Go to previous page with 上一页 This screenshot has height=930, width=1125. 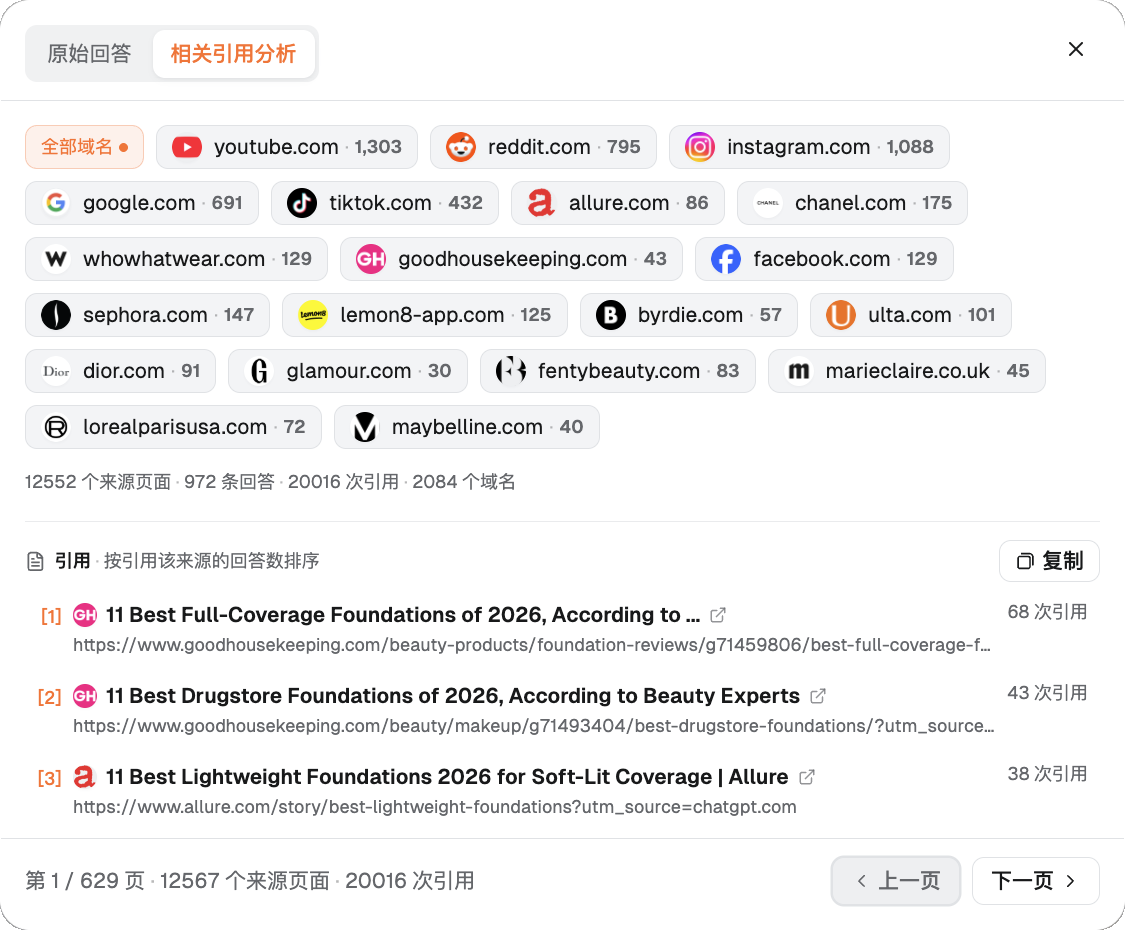tap(896, 880)
